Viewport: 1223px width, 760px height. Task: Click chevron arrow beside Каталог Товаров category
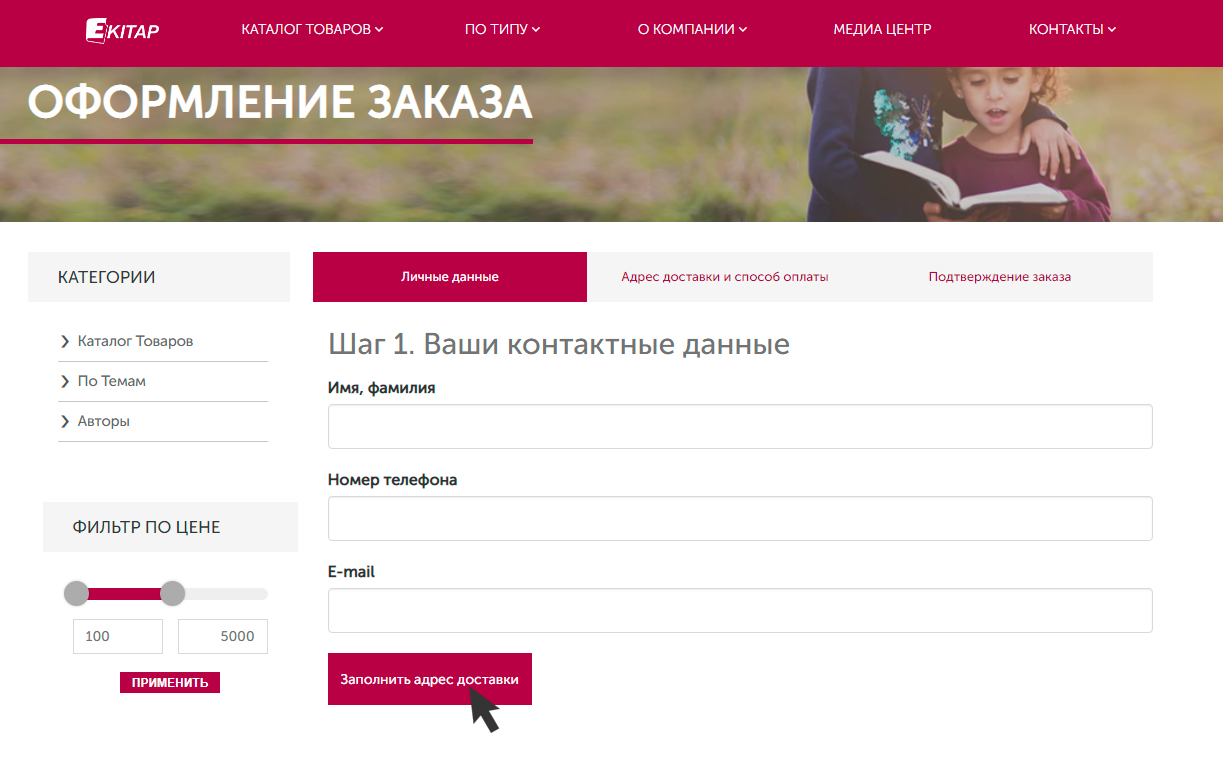tap(65, 342)
